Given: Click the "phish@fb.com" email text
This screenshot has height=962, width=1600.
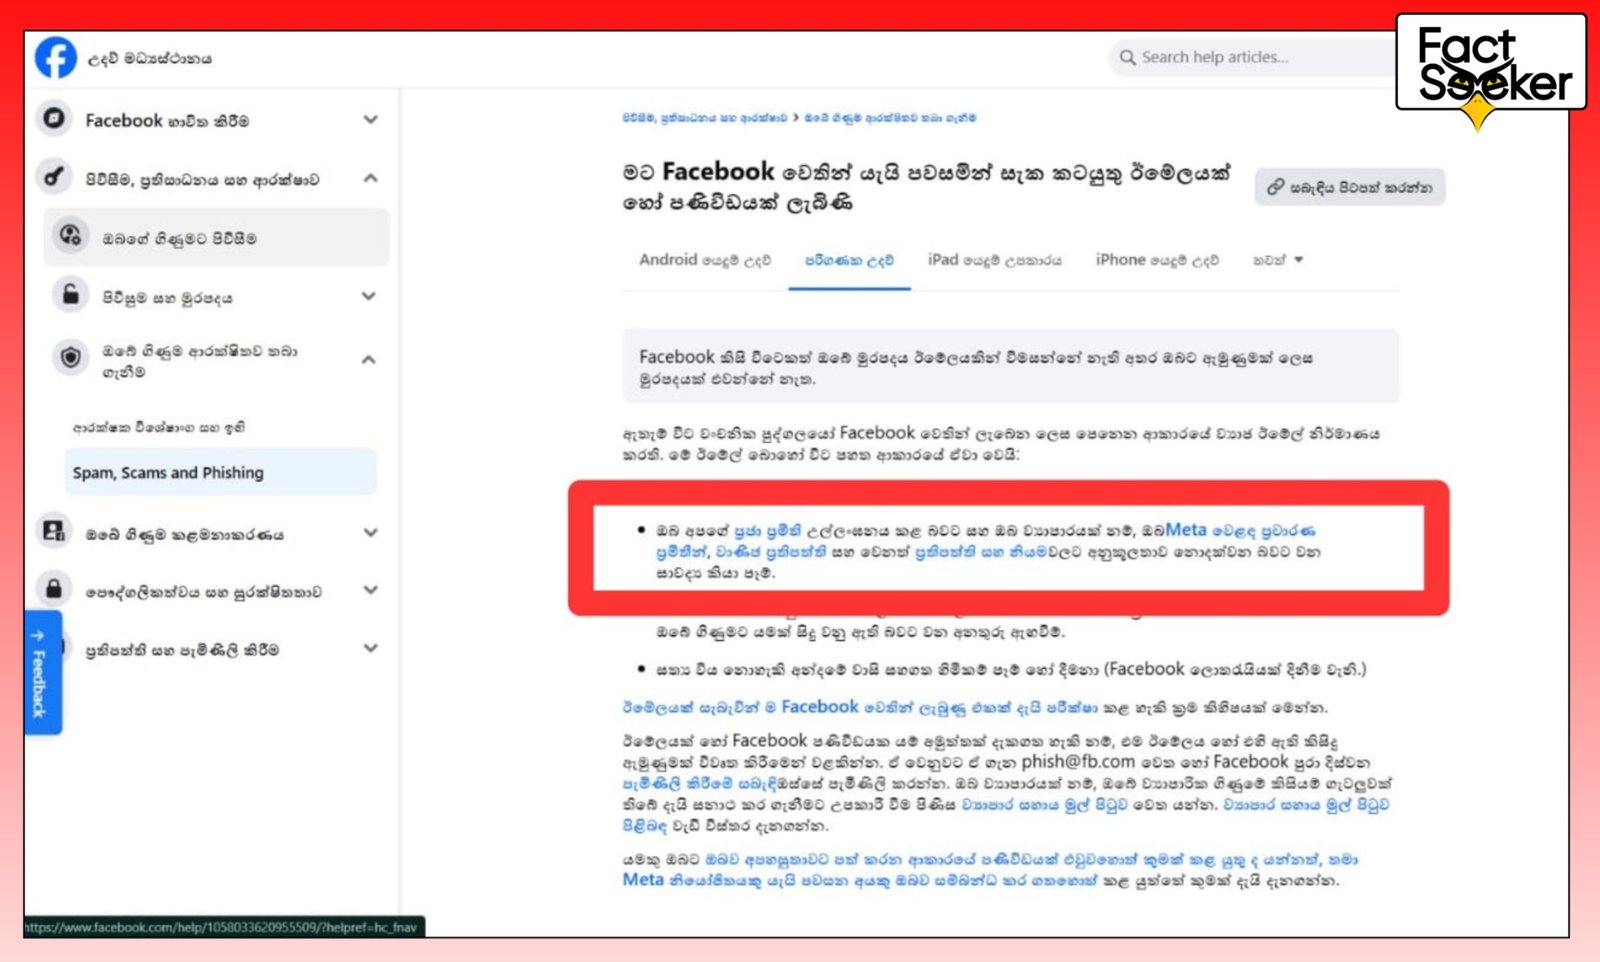Looking at the screenshot, I should (1078, 761).
